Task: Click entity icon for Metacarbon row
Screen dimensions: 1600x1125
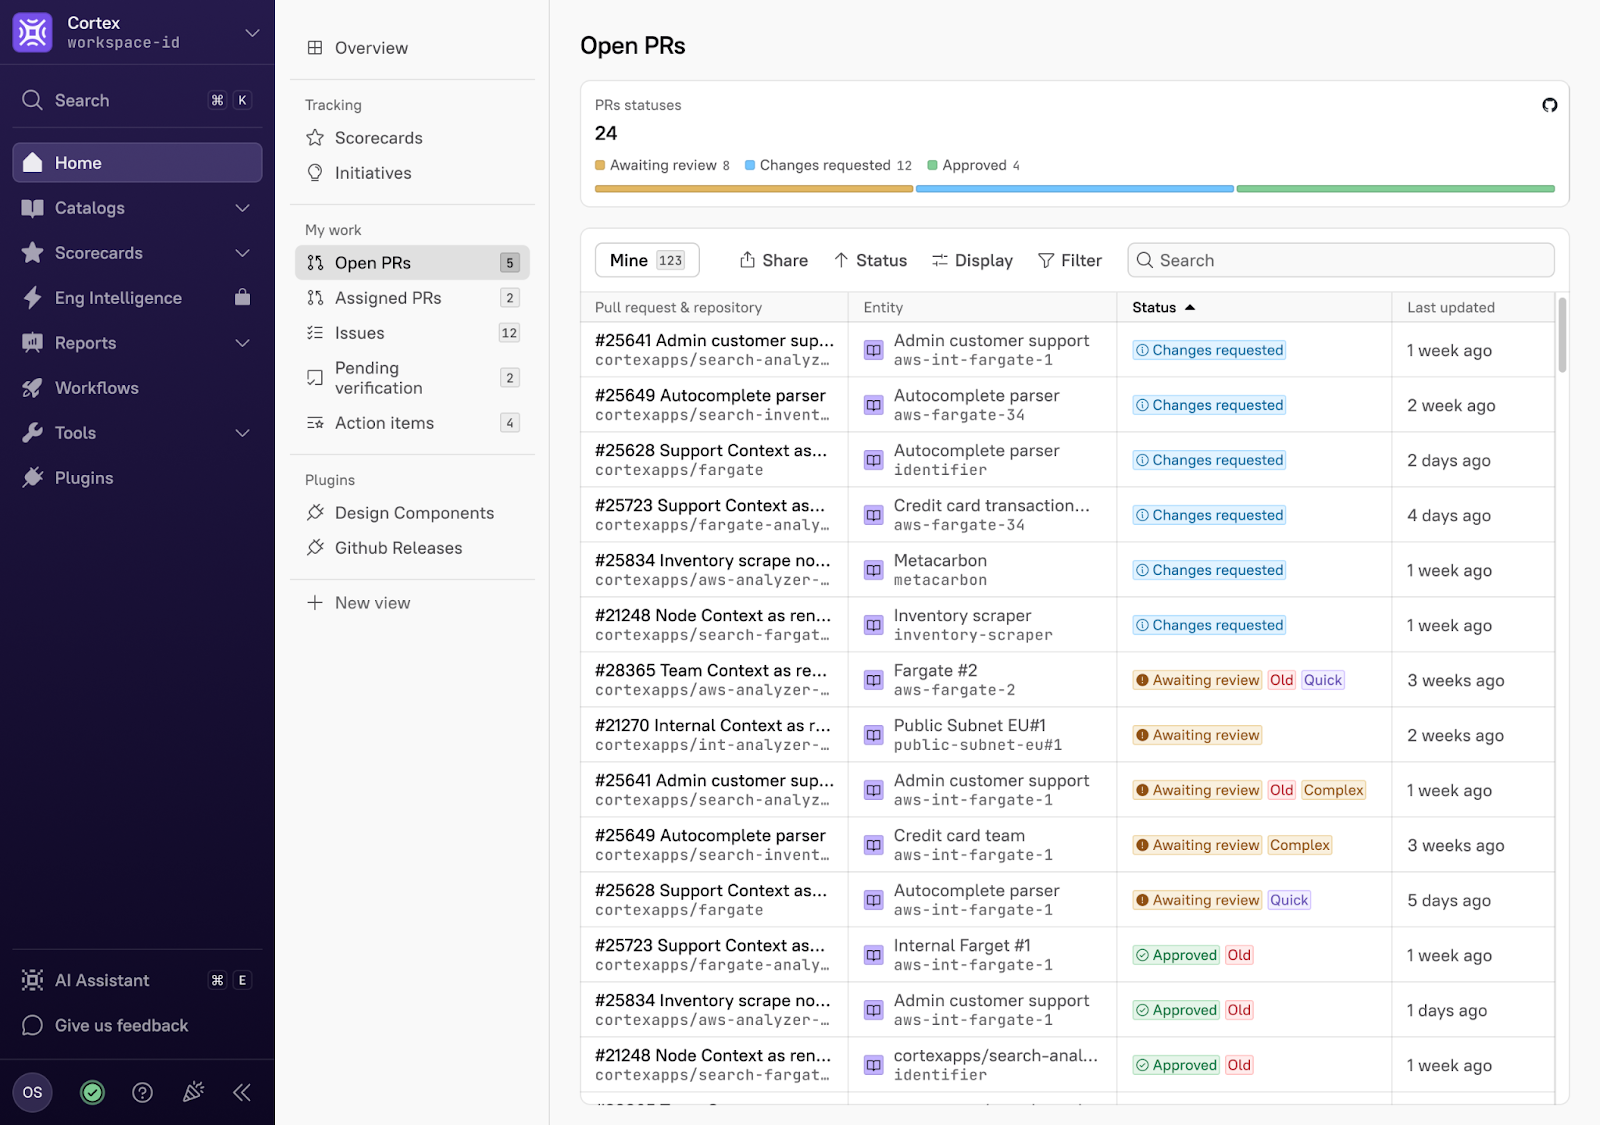Action: 873,570
